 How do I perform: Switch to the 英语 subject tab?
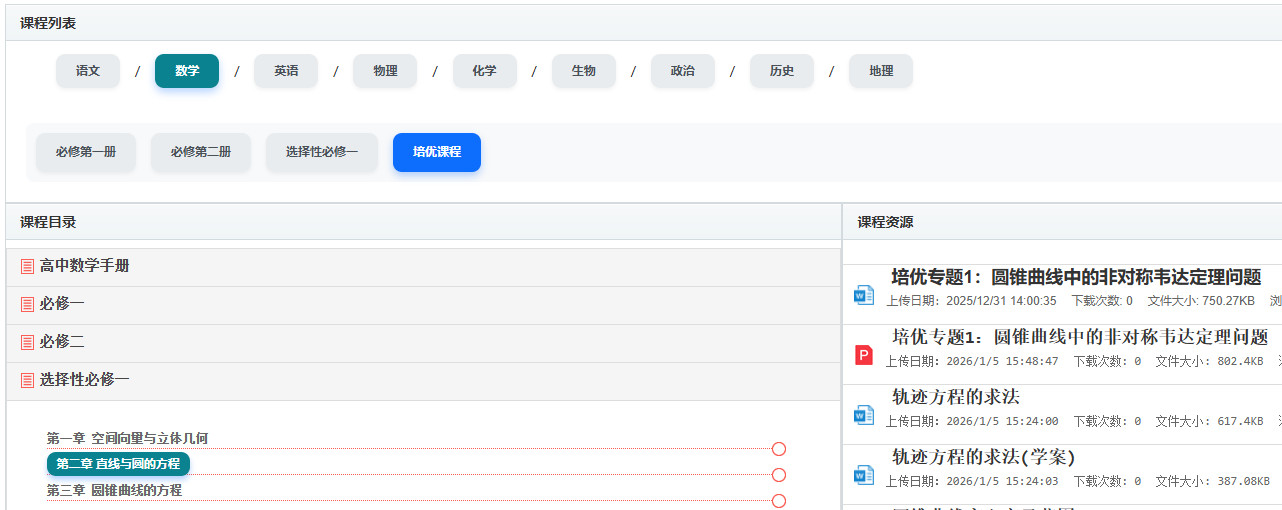pyautogui.click(x=286, y=71)
